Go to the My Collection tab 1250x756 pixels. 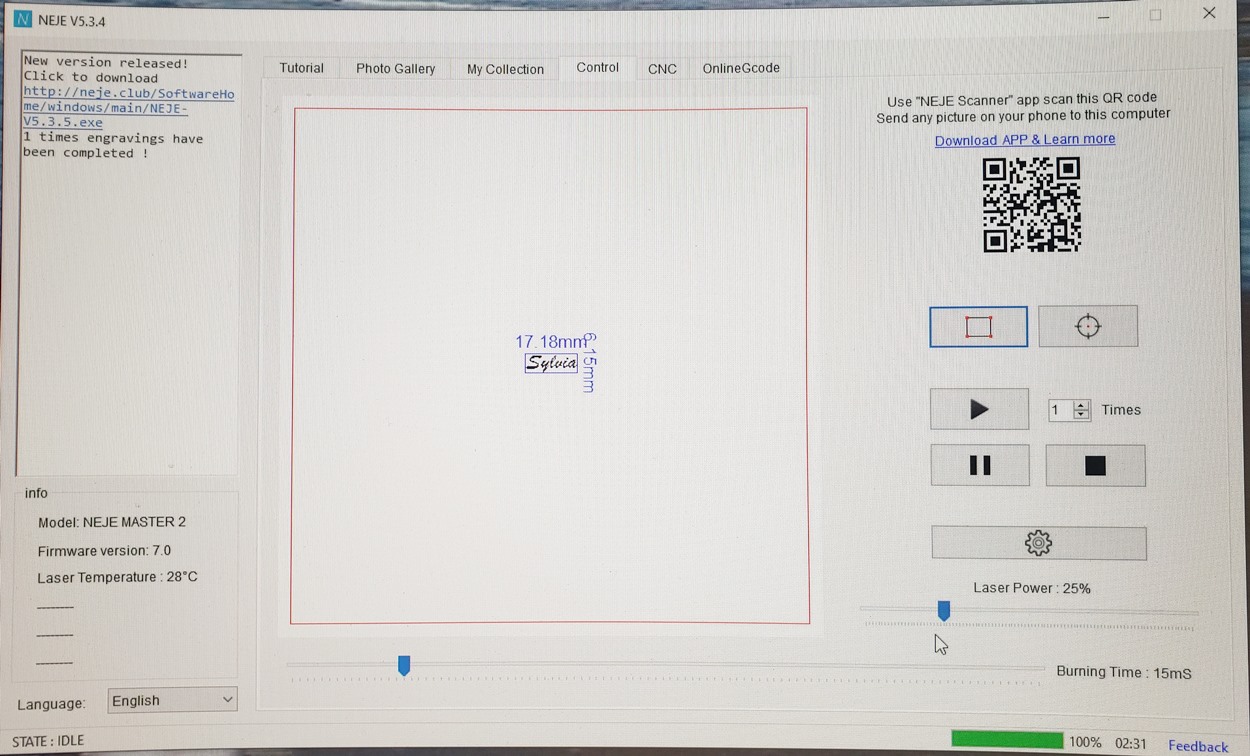(x=505, y=68)
